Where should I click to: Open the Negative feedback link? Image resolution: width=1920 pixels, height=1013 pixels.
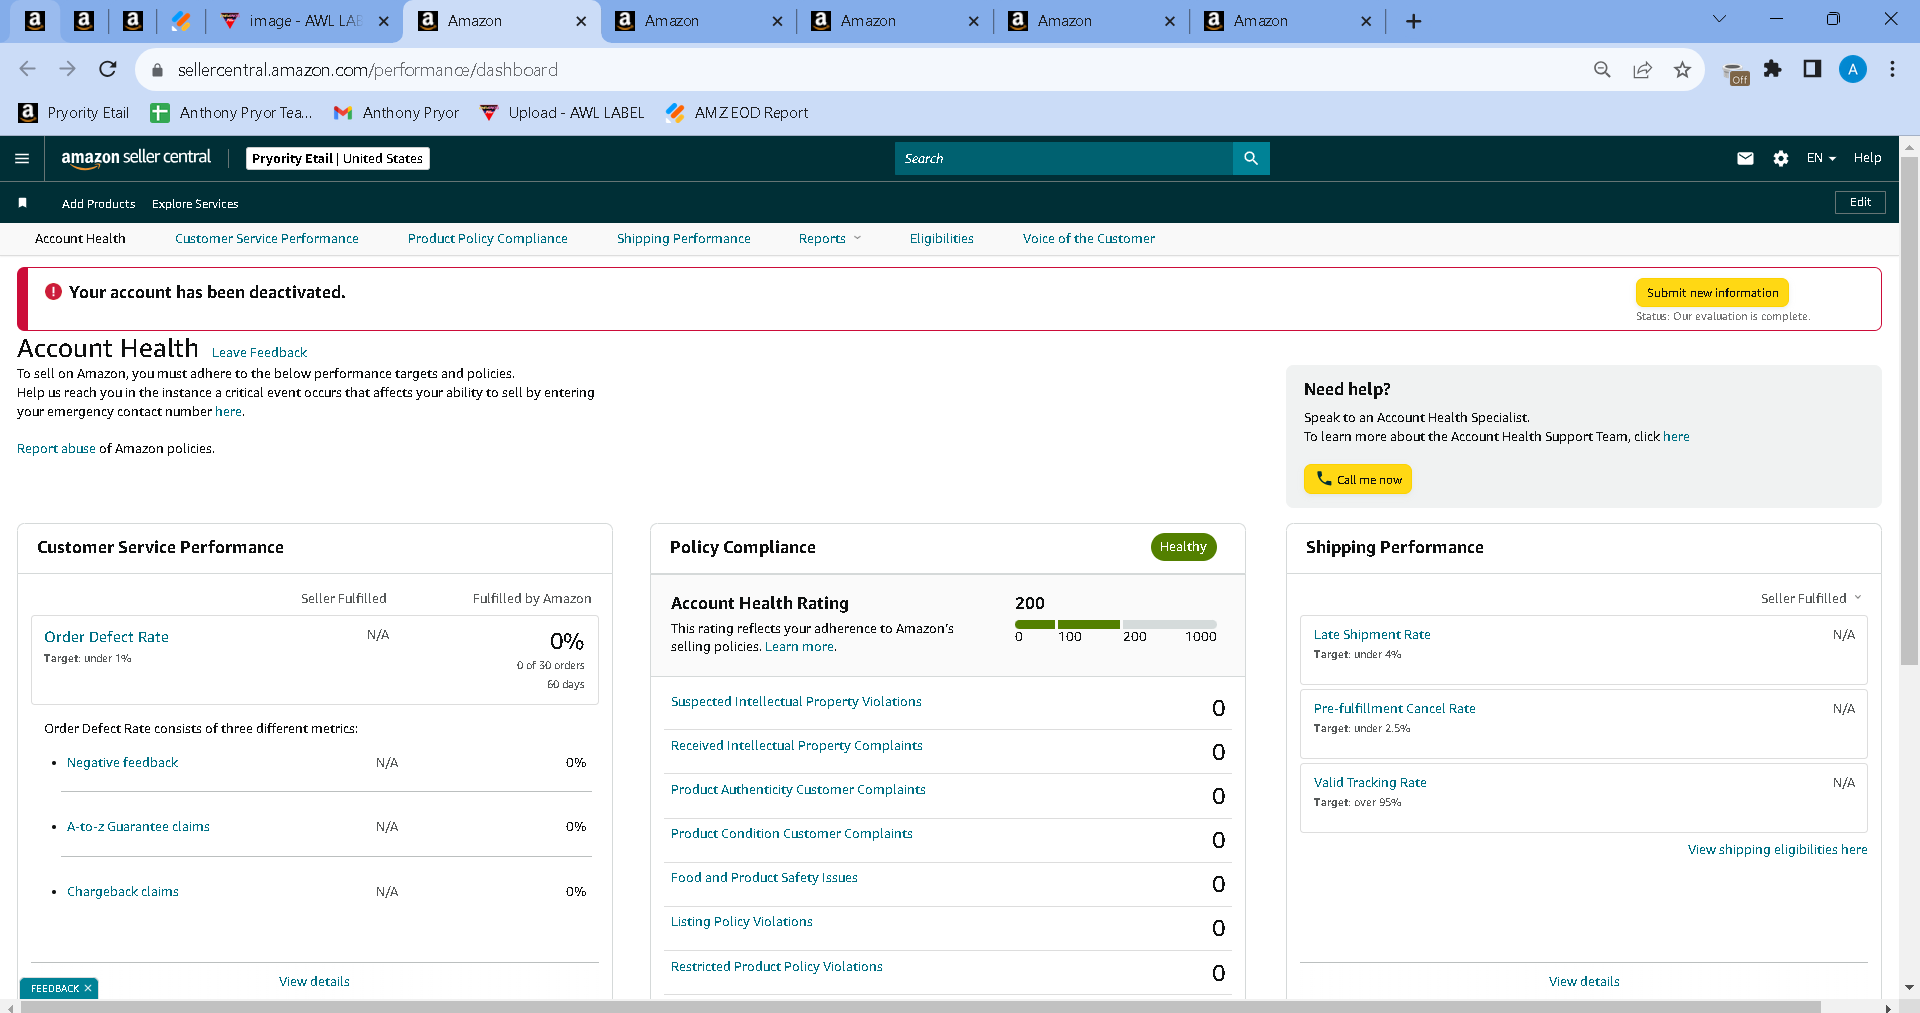(123, 763)
